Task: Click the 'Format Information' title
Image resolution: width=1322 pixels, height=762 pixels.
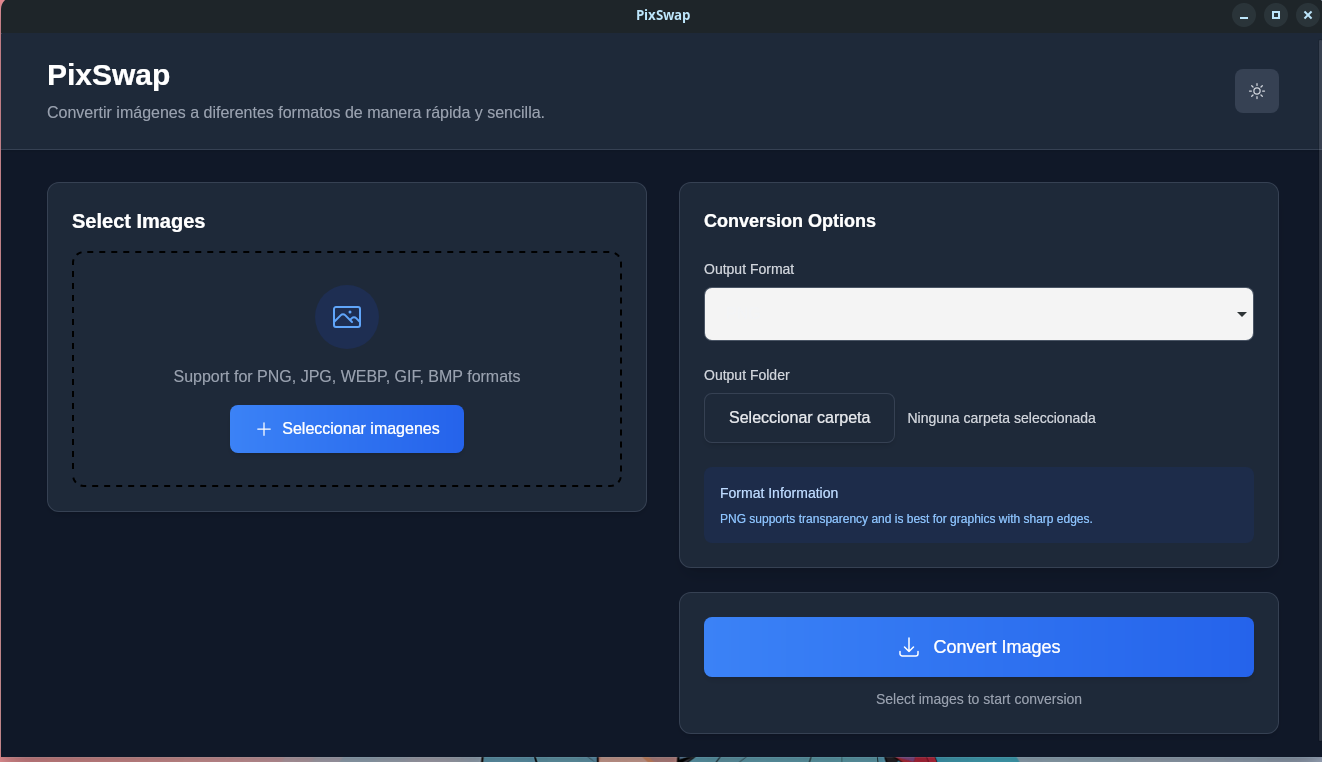Action: 779,493
